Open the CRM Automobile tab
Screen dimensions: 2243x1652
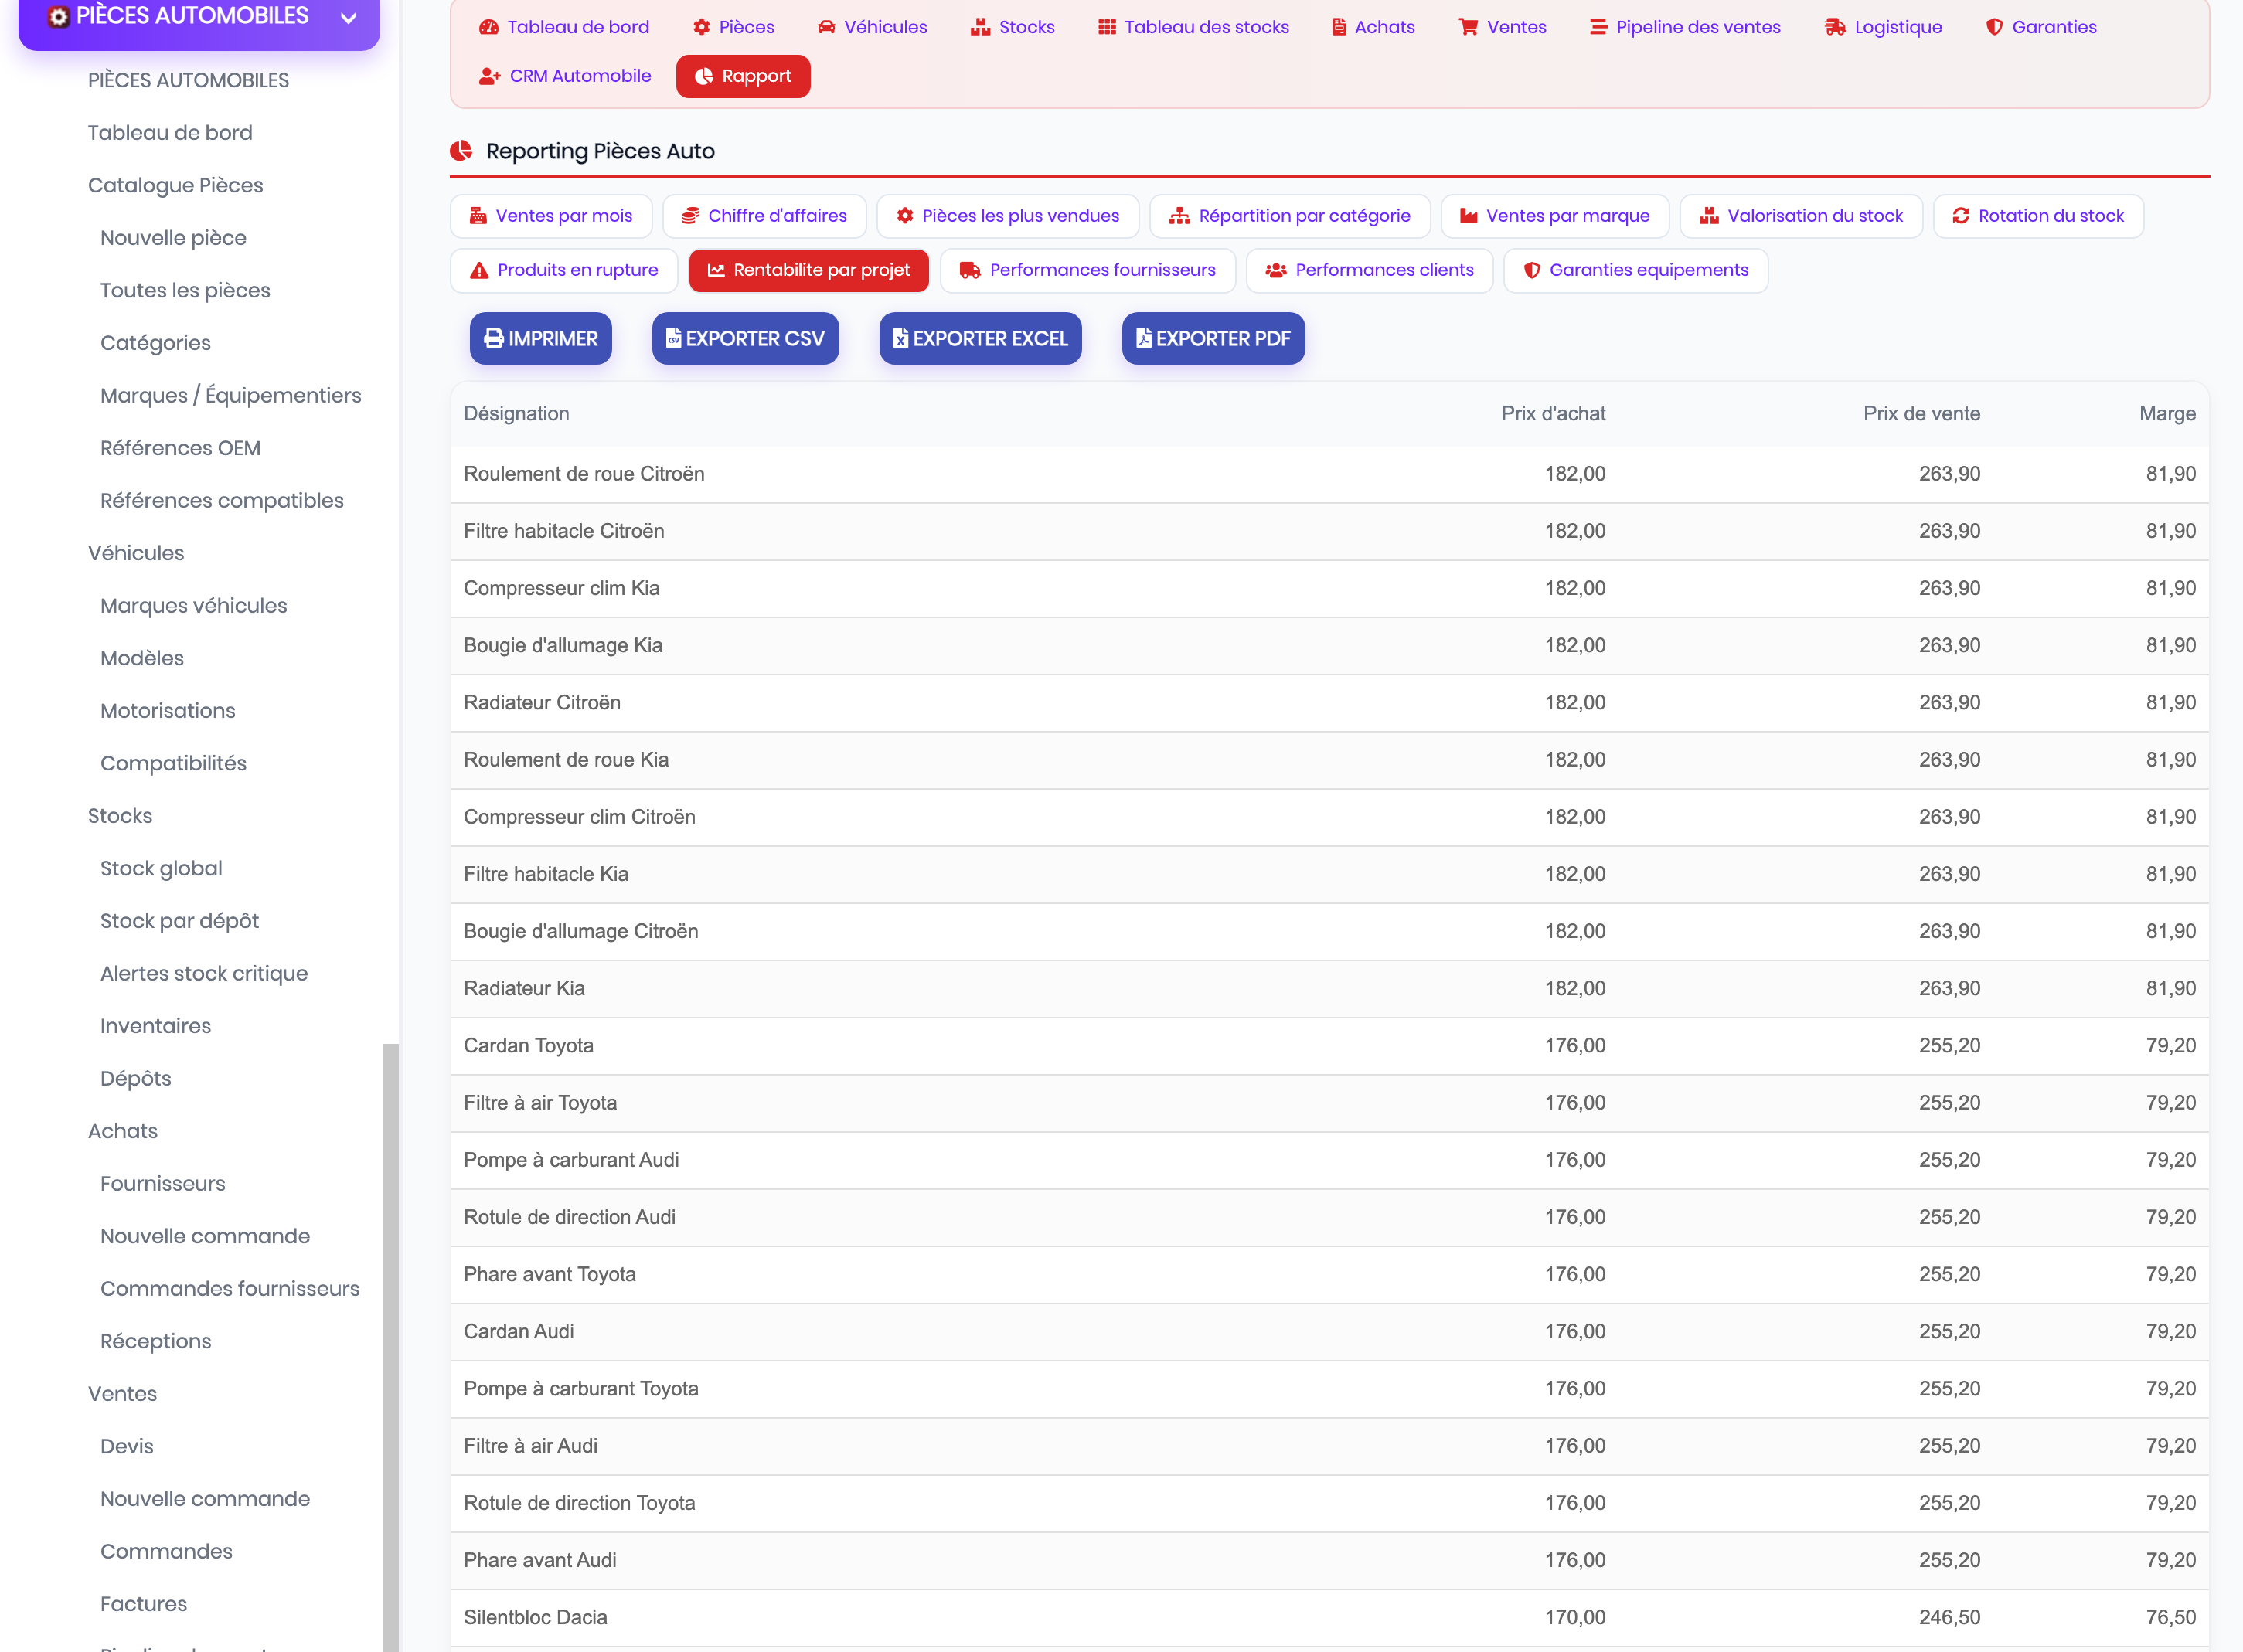(565, 76)
